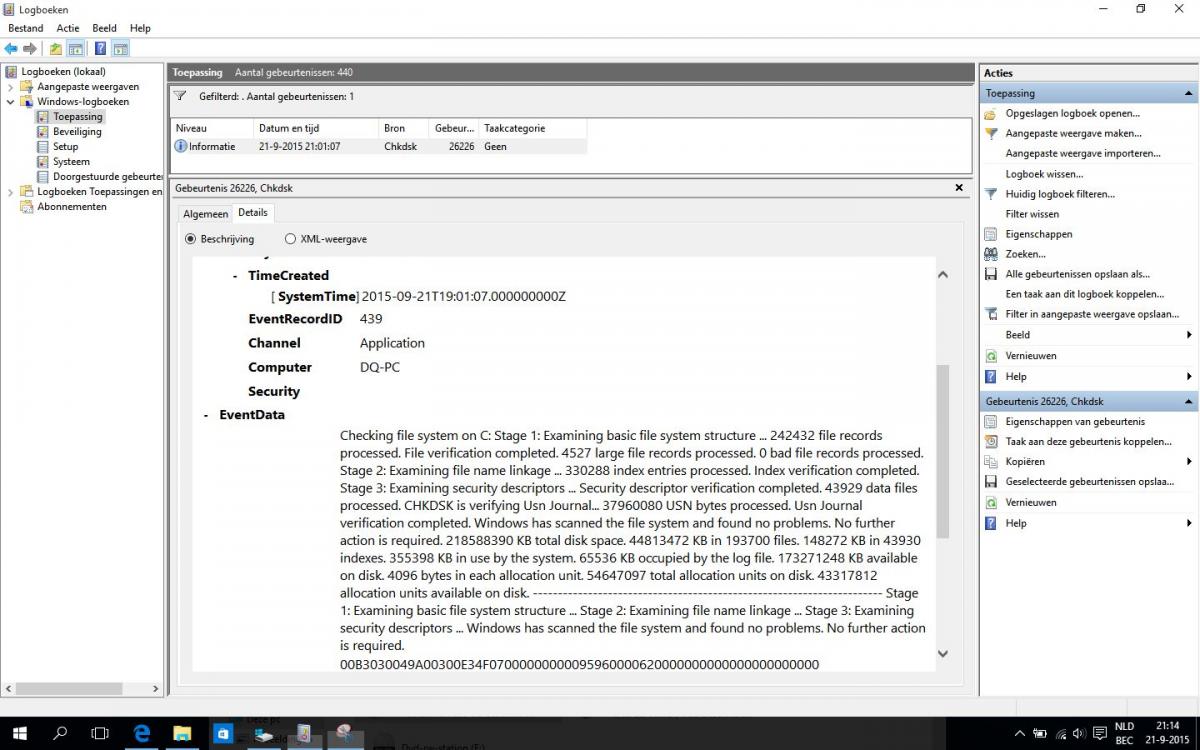Switch to the Details tab
This screenshot has width=1200, height=750.
253,212
